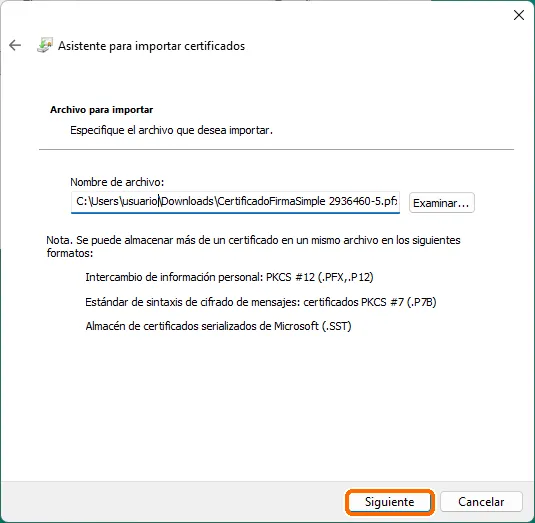Click the 'Archivo para importar' heading
This screenshot has width=535, height=523.
(x=101, y=110)
